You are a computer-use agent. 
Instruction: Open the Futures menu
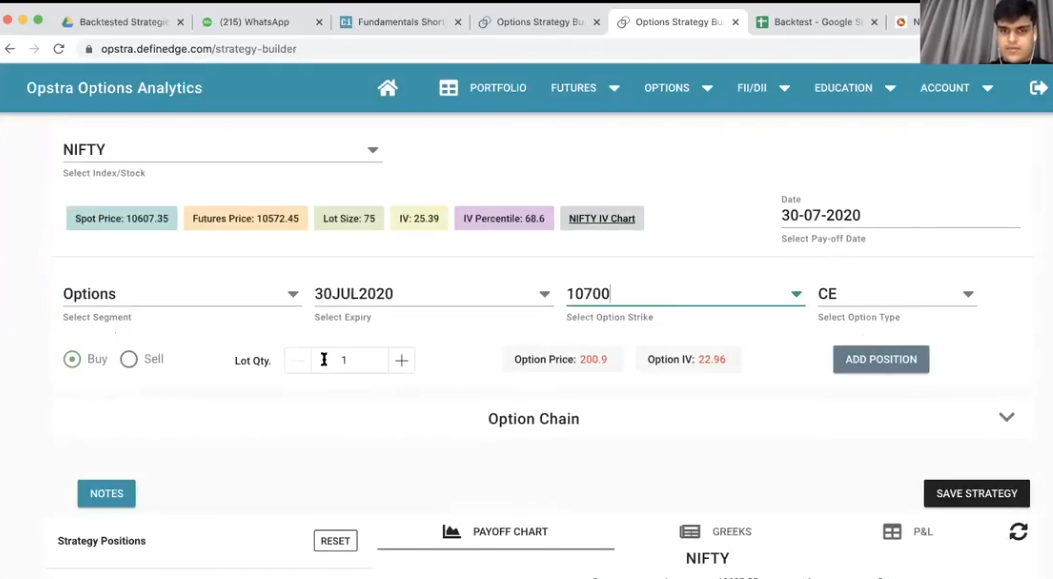[x=584, y=88]
